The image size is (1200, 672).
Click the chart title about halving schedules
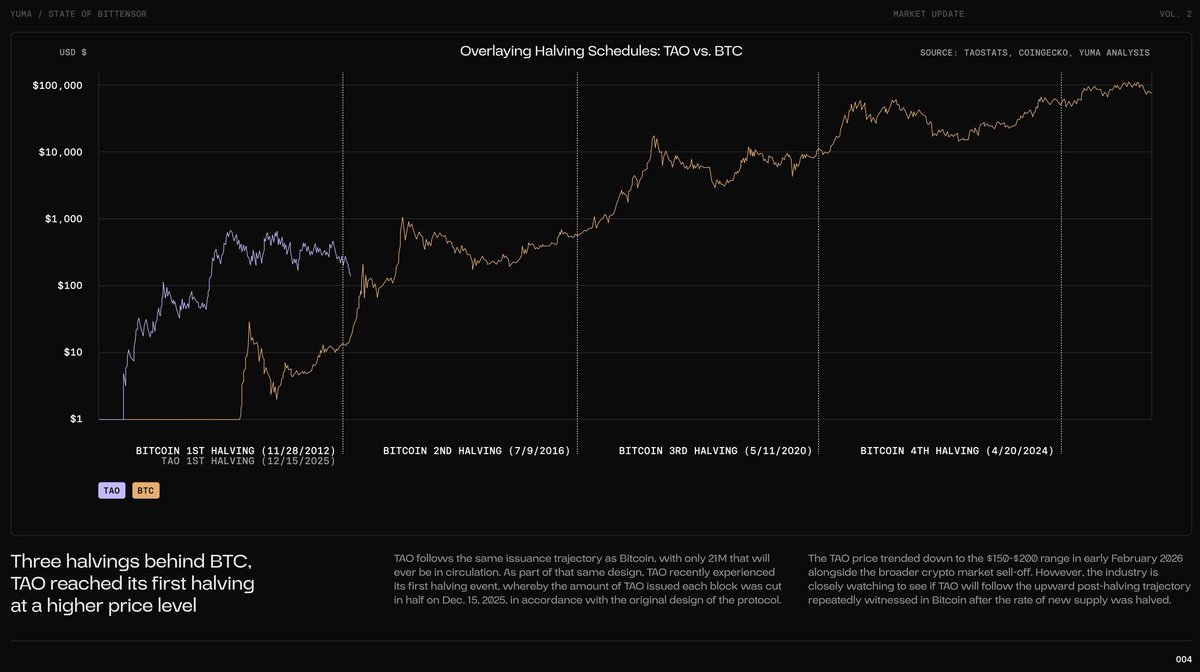coord(600,50)
